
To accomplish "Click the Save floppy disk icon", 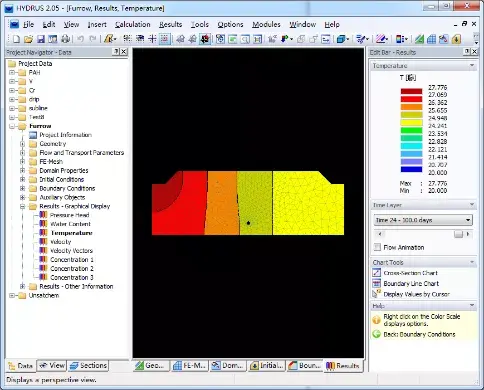I will pos(41,39).
